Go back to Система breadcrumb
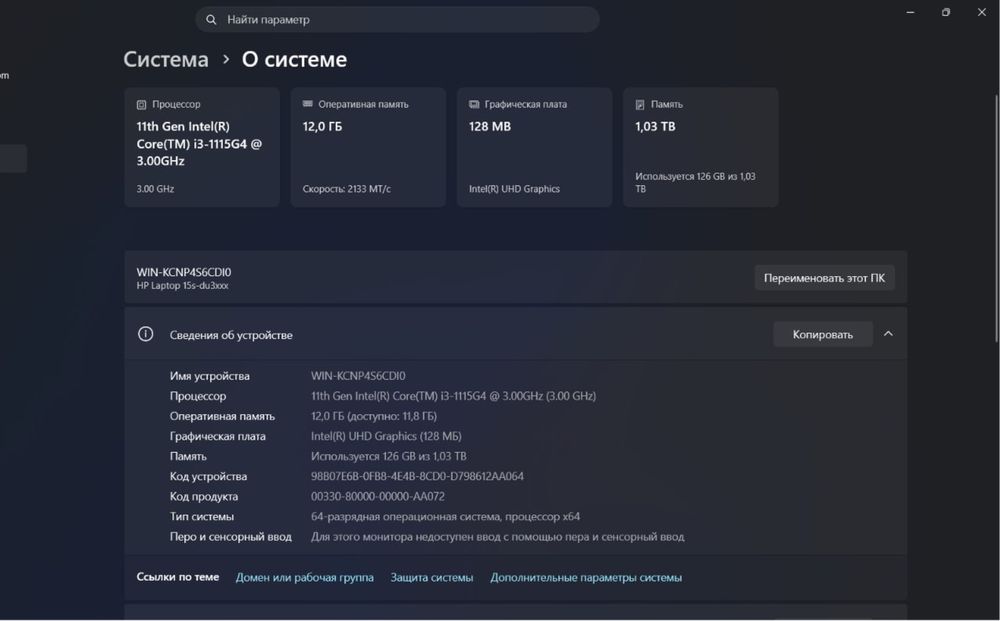 [166, 59]
